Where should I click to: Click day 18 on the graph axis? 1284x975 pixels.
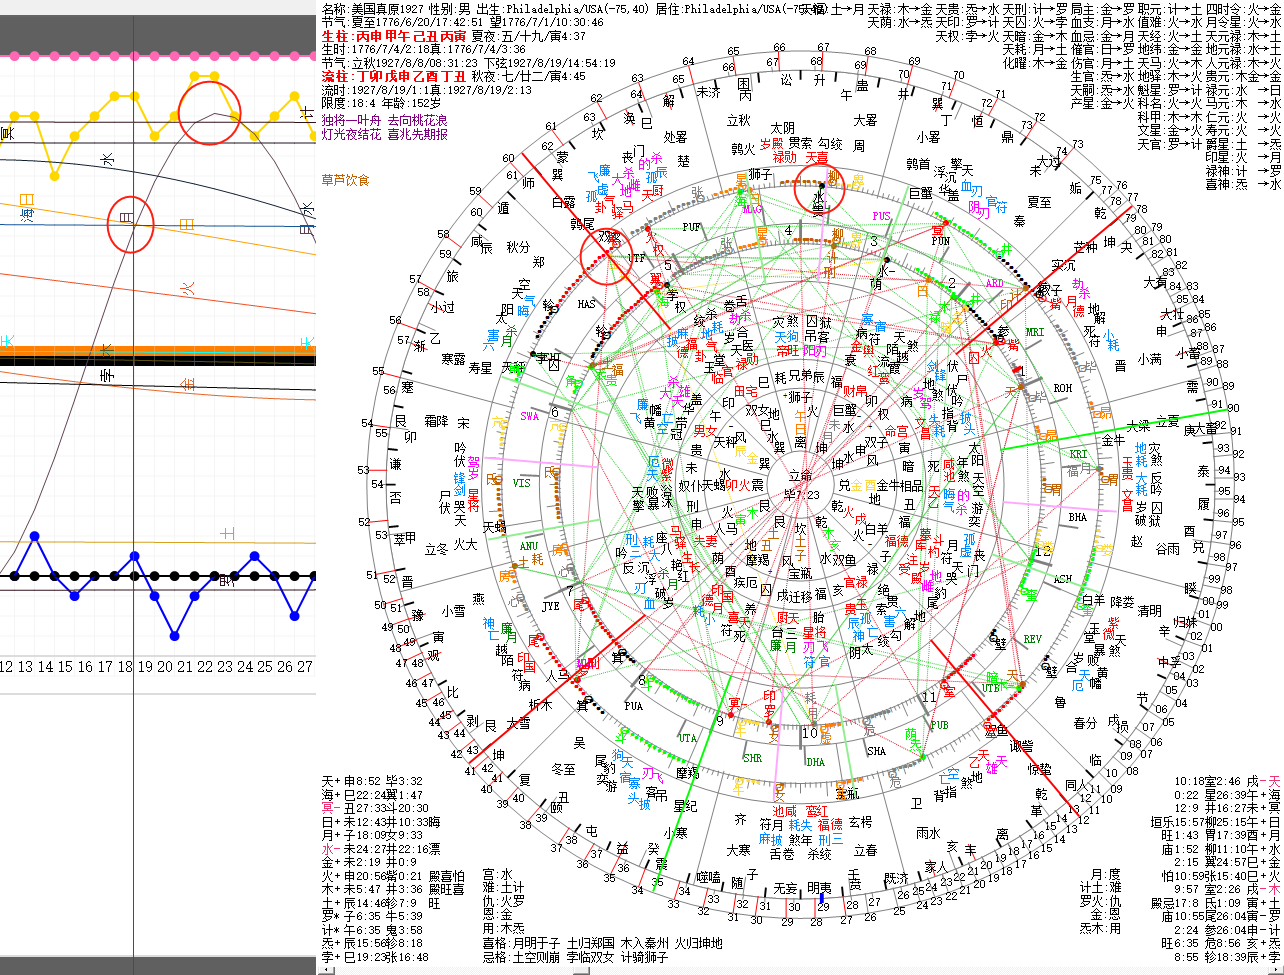click(126, 666)
